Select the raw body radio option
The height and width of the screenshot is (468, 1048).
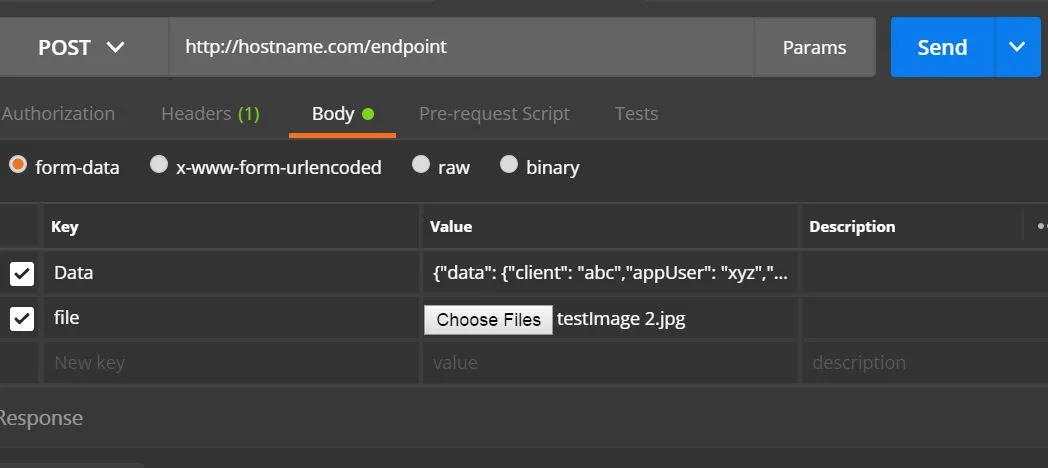click(x=421, y=166)
